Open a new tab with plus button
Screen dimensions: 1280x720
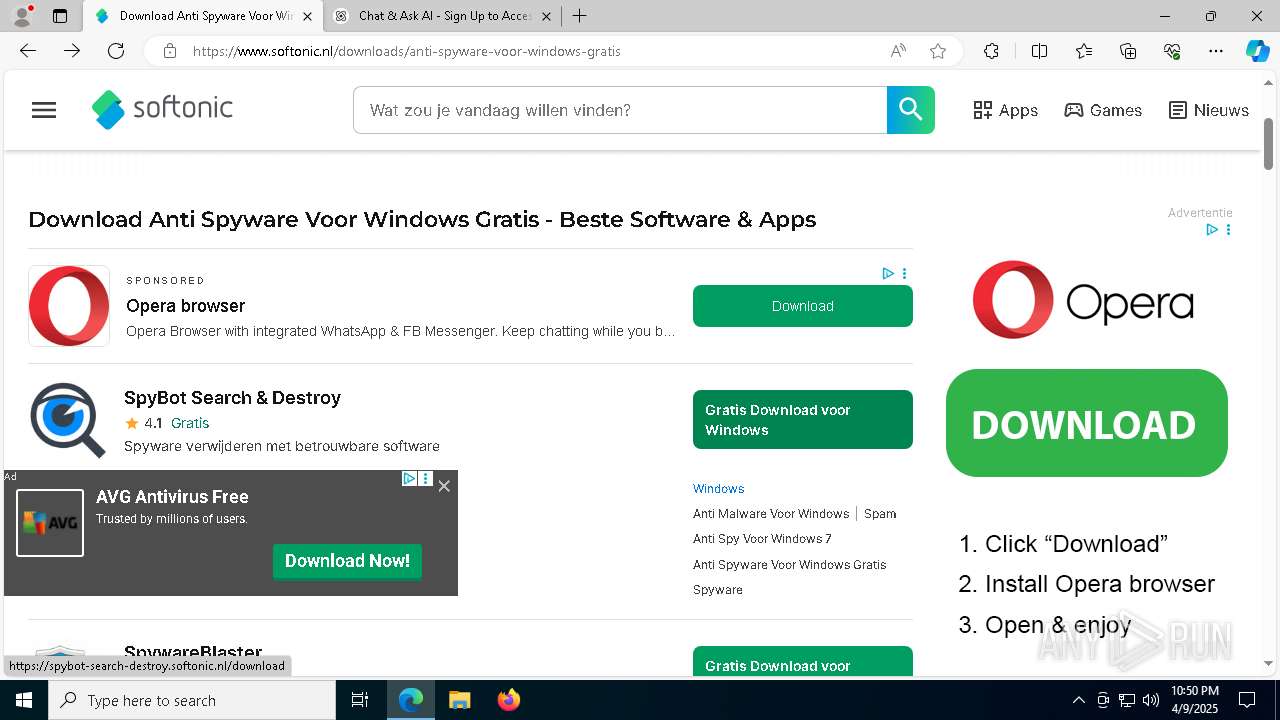[x=580, y=16]
